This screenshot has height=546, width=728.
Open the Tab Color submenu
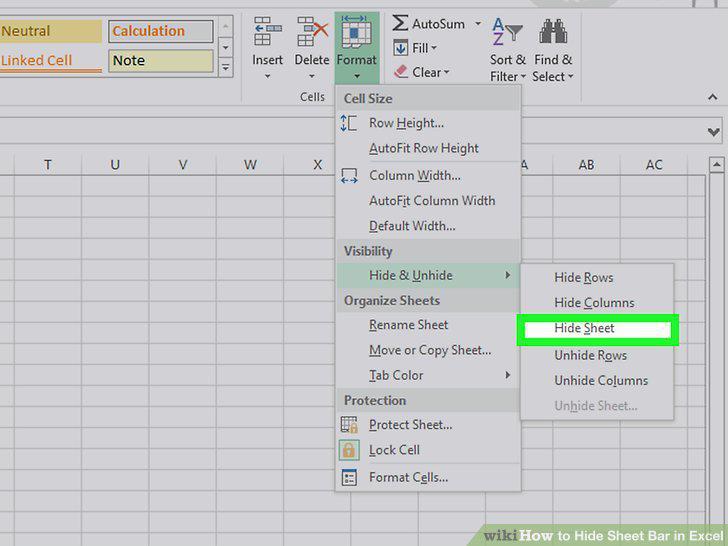coord(428,375)
